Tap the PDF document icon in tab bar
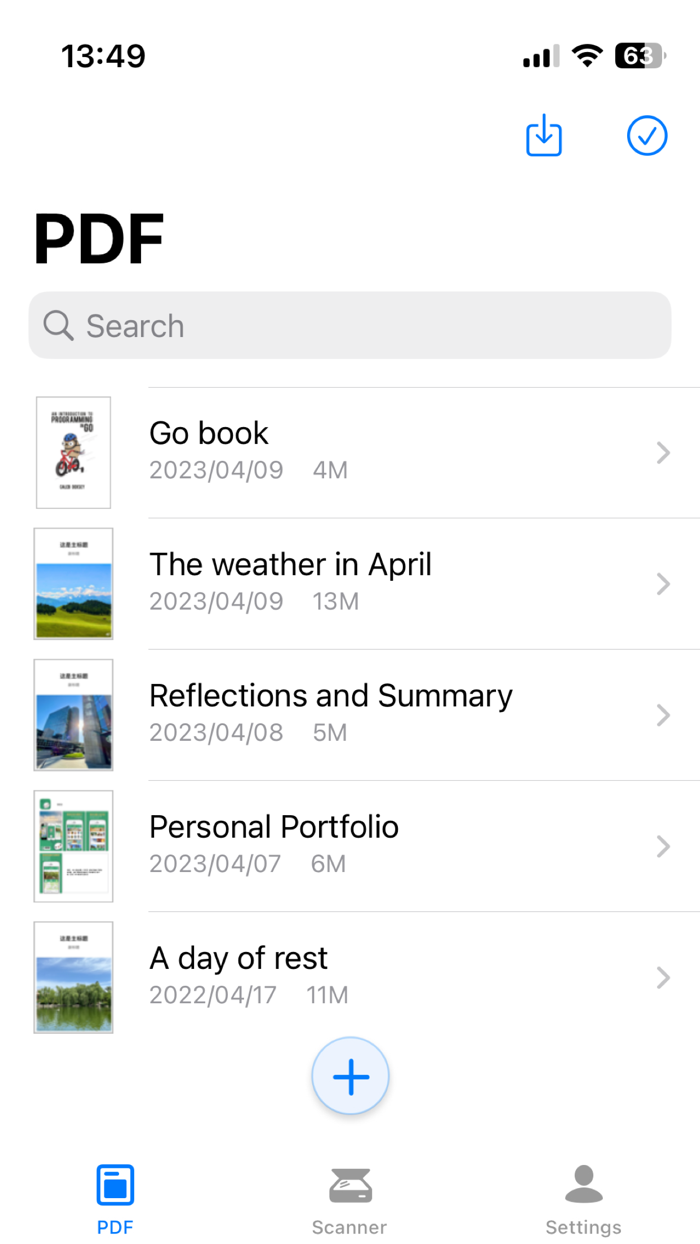Viewport: 700px width, 1244px height. [x=115, y=1186]
